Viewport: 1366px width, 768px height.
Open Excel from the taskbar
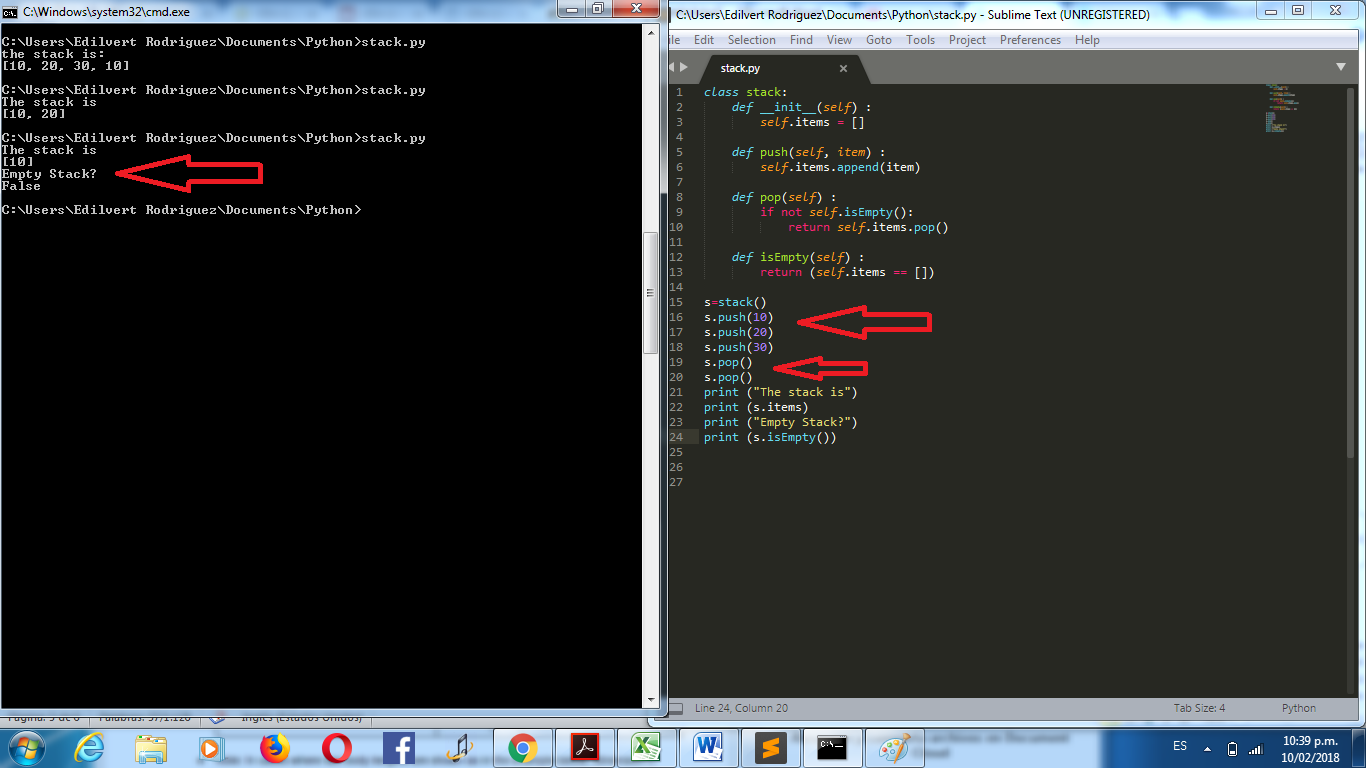tap(646, 747)
